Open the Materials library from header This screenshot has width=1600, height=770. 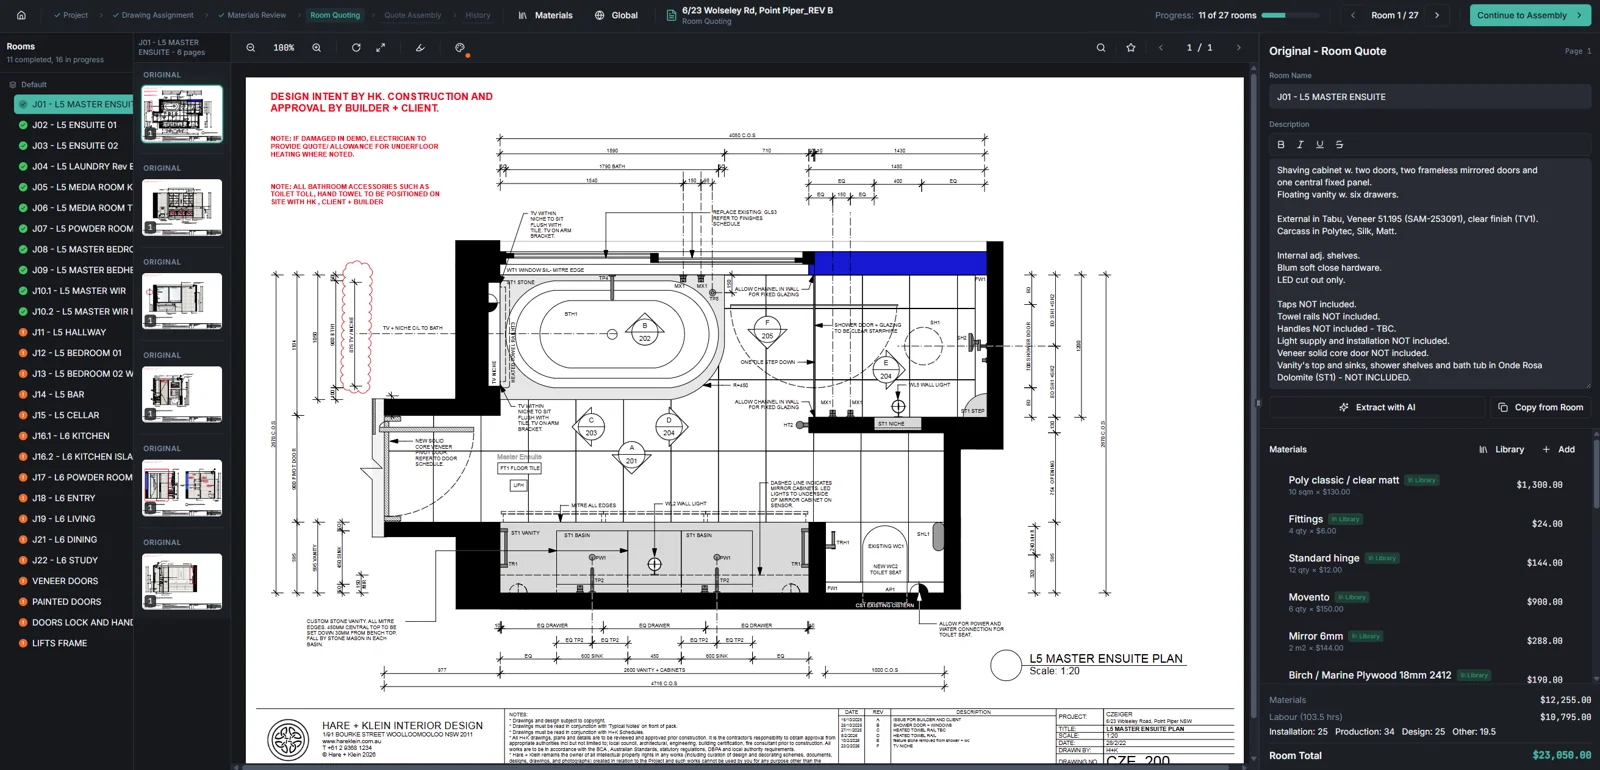pyautogui.click(x=545, y=15)
